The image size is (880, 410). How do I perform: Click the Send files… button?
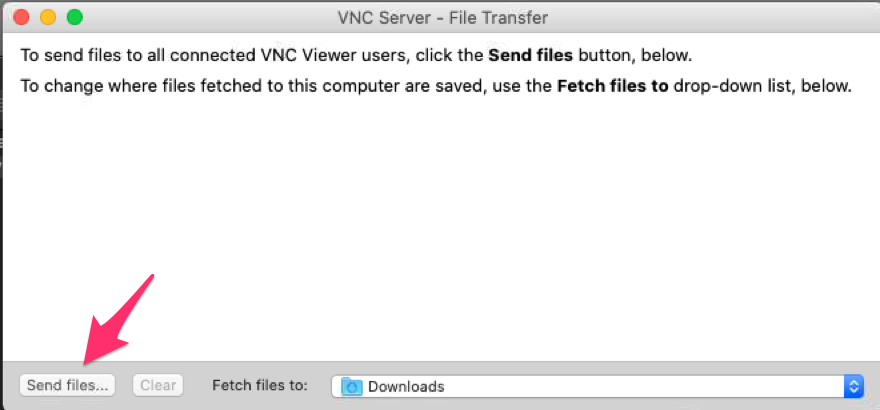click(x=67, y=386)
